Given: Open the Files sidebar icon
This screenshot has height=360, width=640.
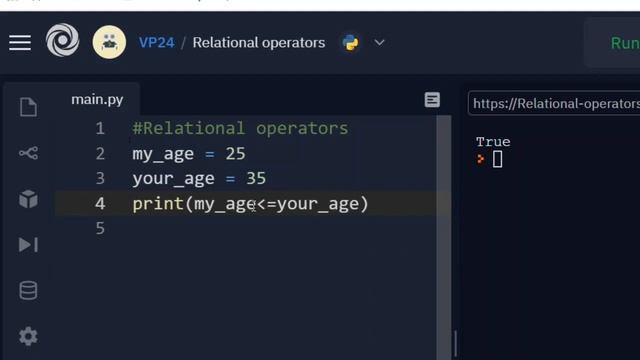Looking at the screenshot, I should coord(28,107).
